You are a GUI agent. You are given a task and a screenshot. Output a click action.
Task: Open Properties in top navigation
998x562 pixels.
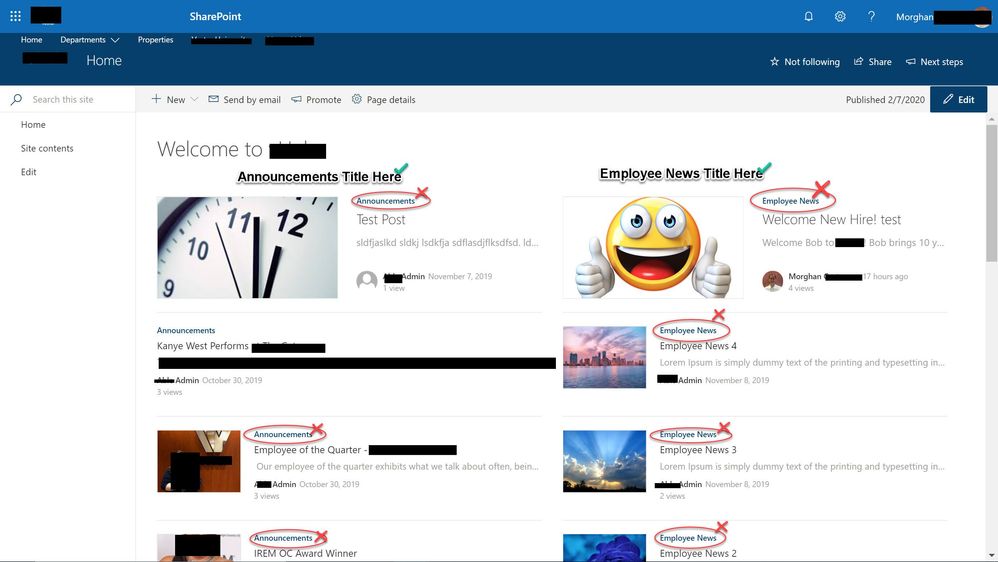coord(155,39)
